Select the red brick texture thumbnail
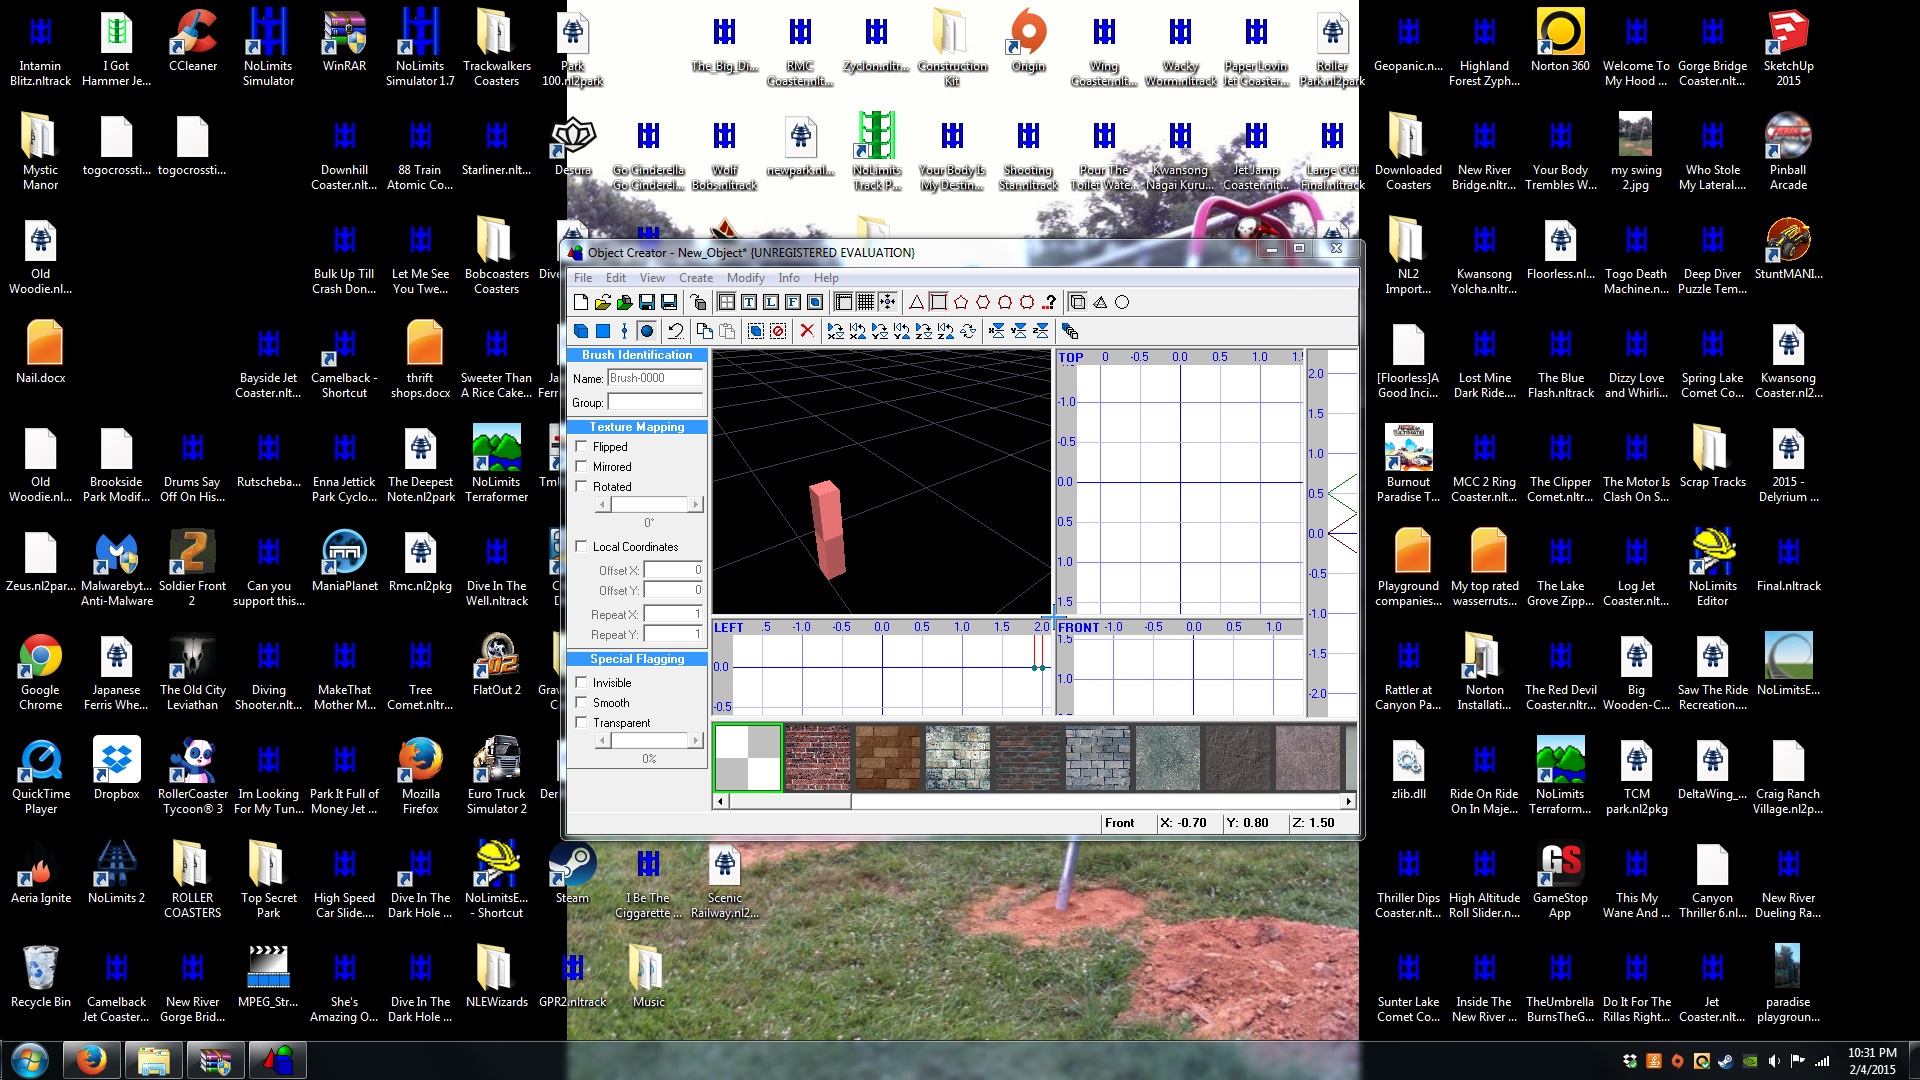The image size is (1920, 1080). [817, 758]
